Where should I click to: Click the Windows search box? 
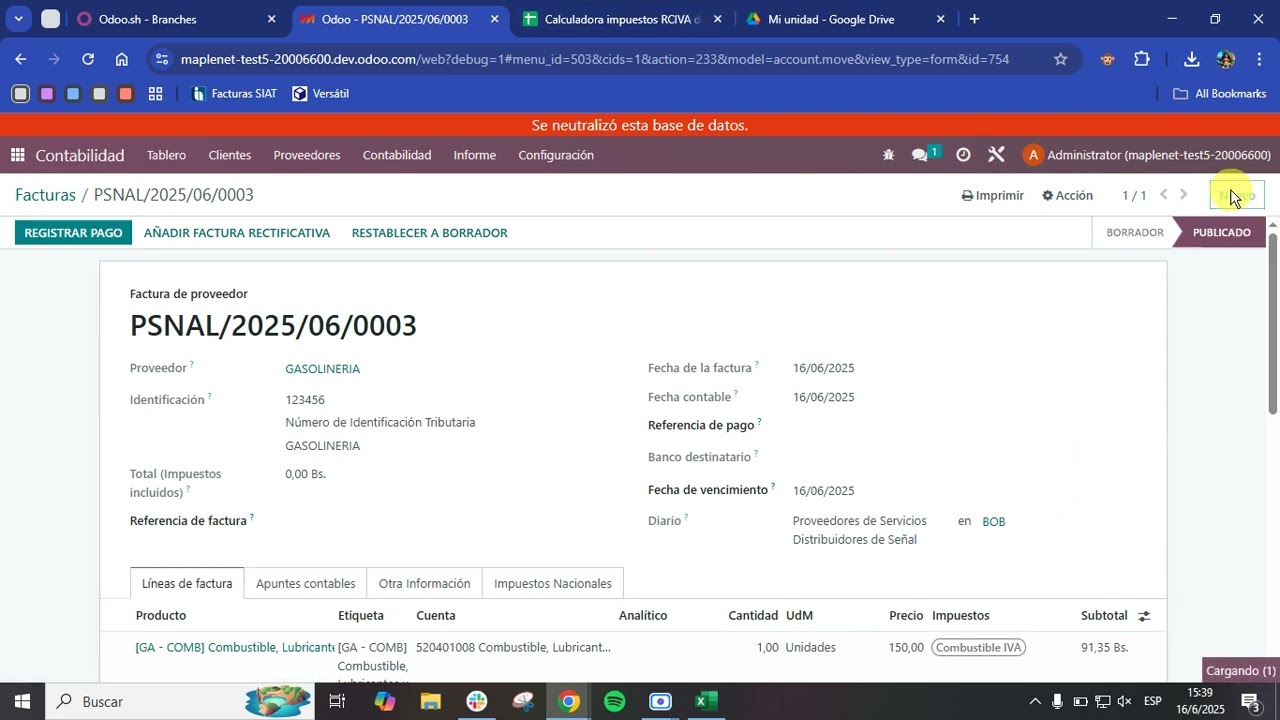[x=180, y=701]
